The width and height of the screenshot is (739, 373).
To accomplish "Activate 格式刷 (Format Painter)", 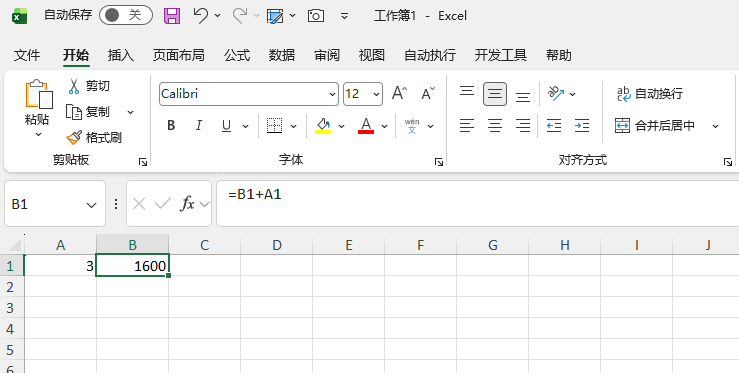I will pyautogui.click(x=94, y=138).
